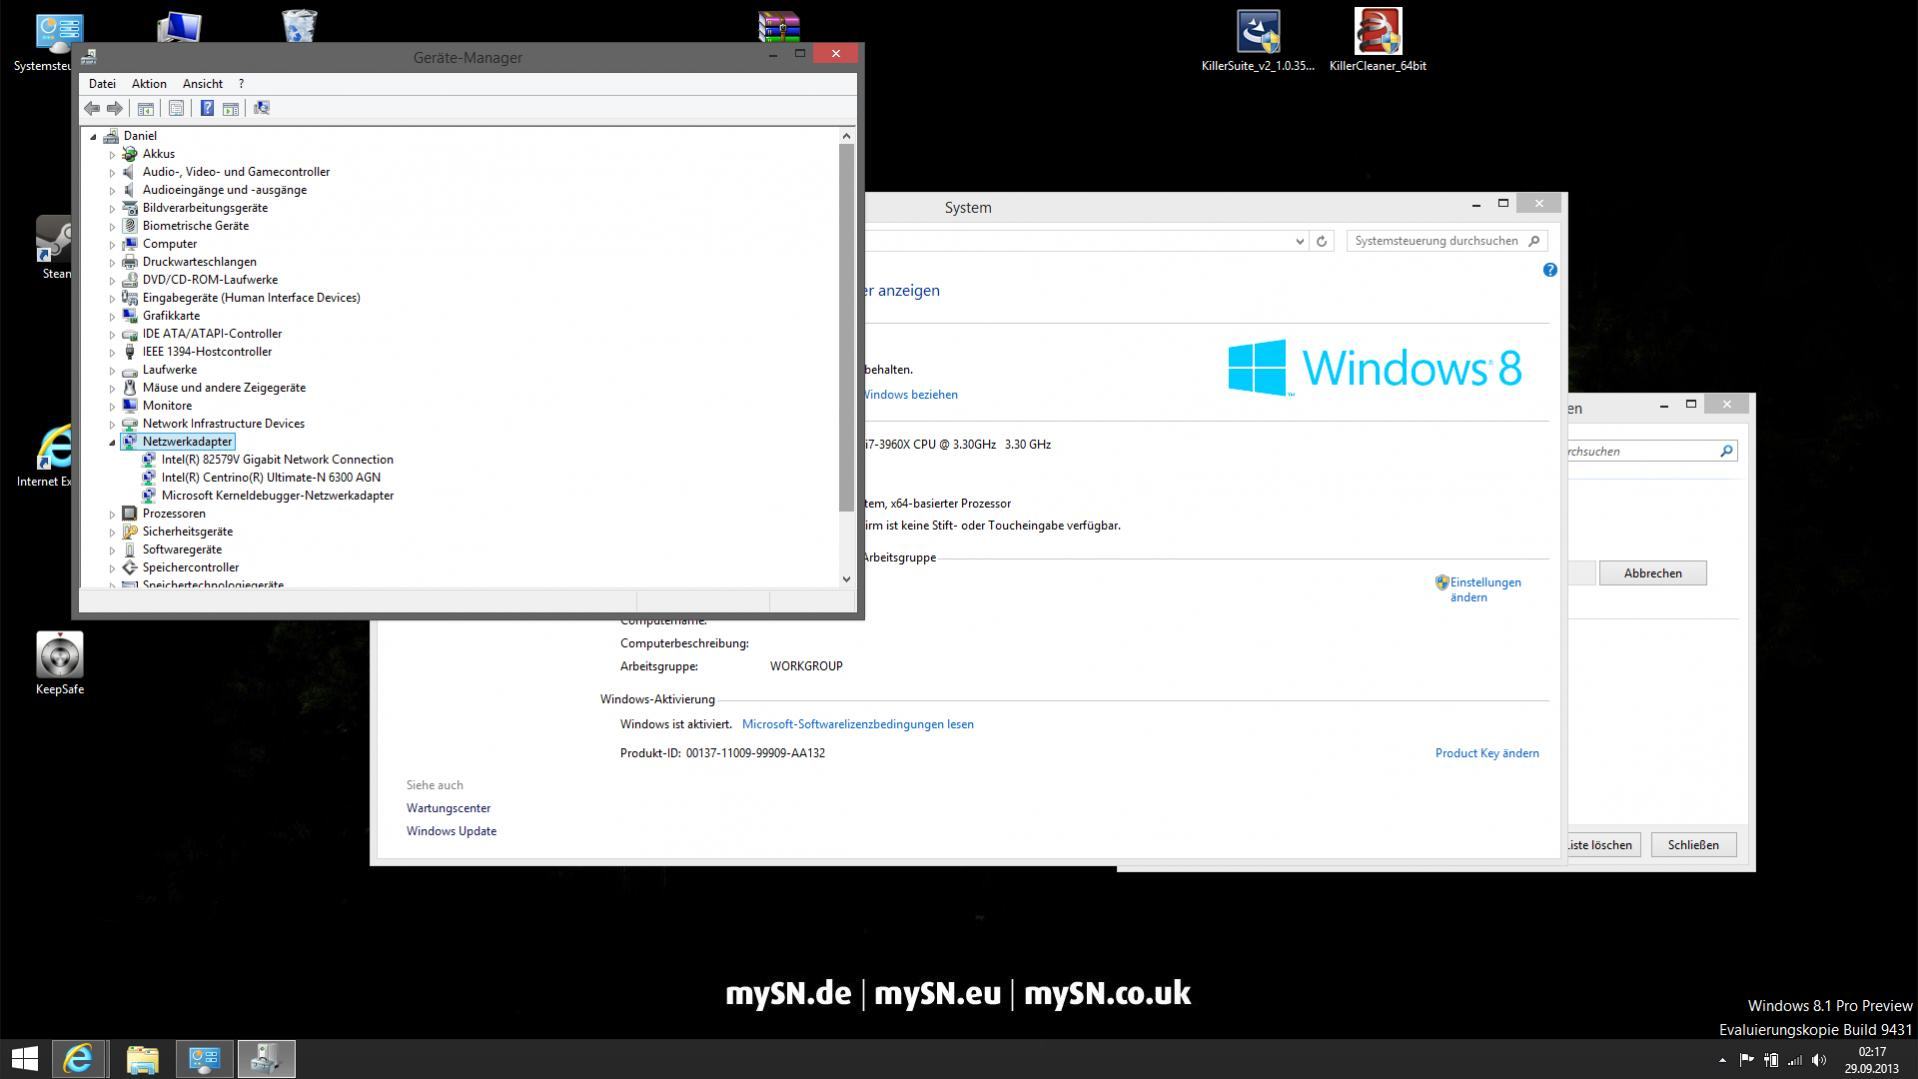Click Scan for hardware changes toolbar icon
Screen dimensions: 1918x1079
(x=261, y=108)
